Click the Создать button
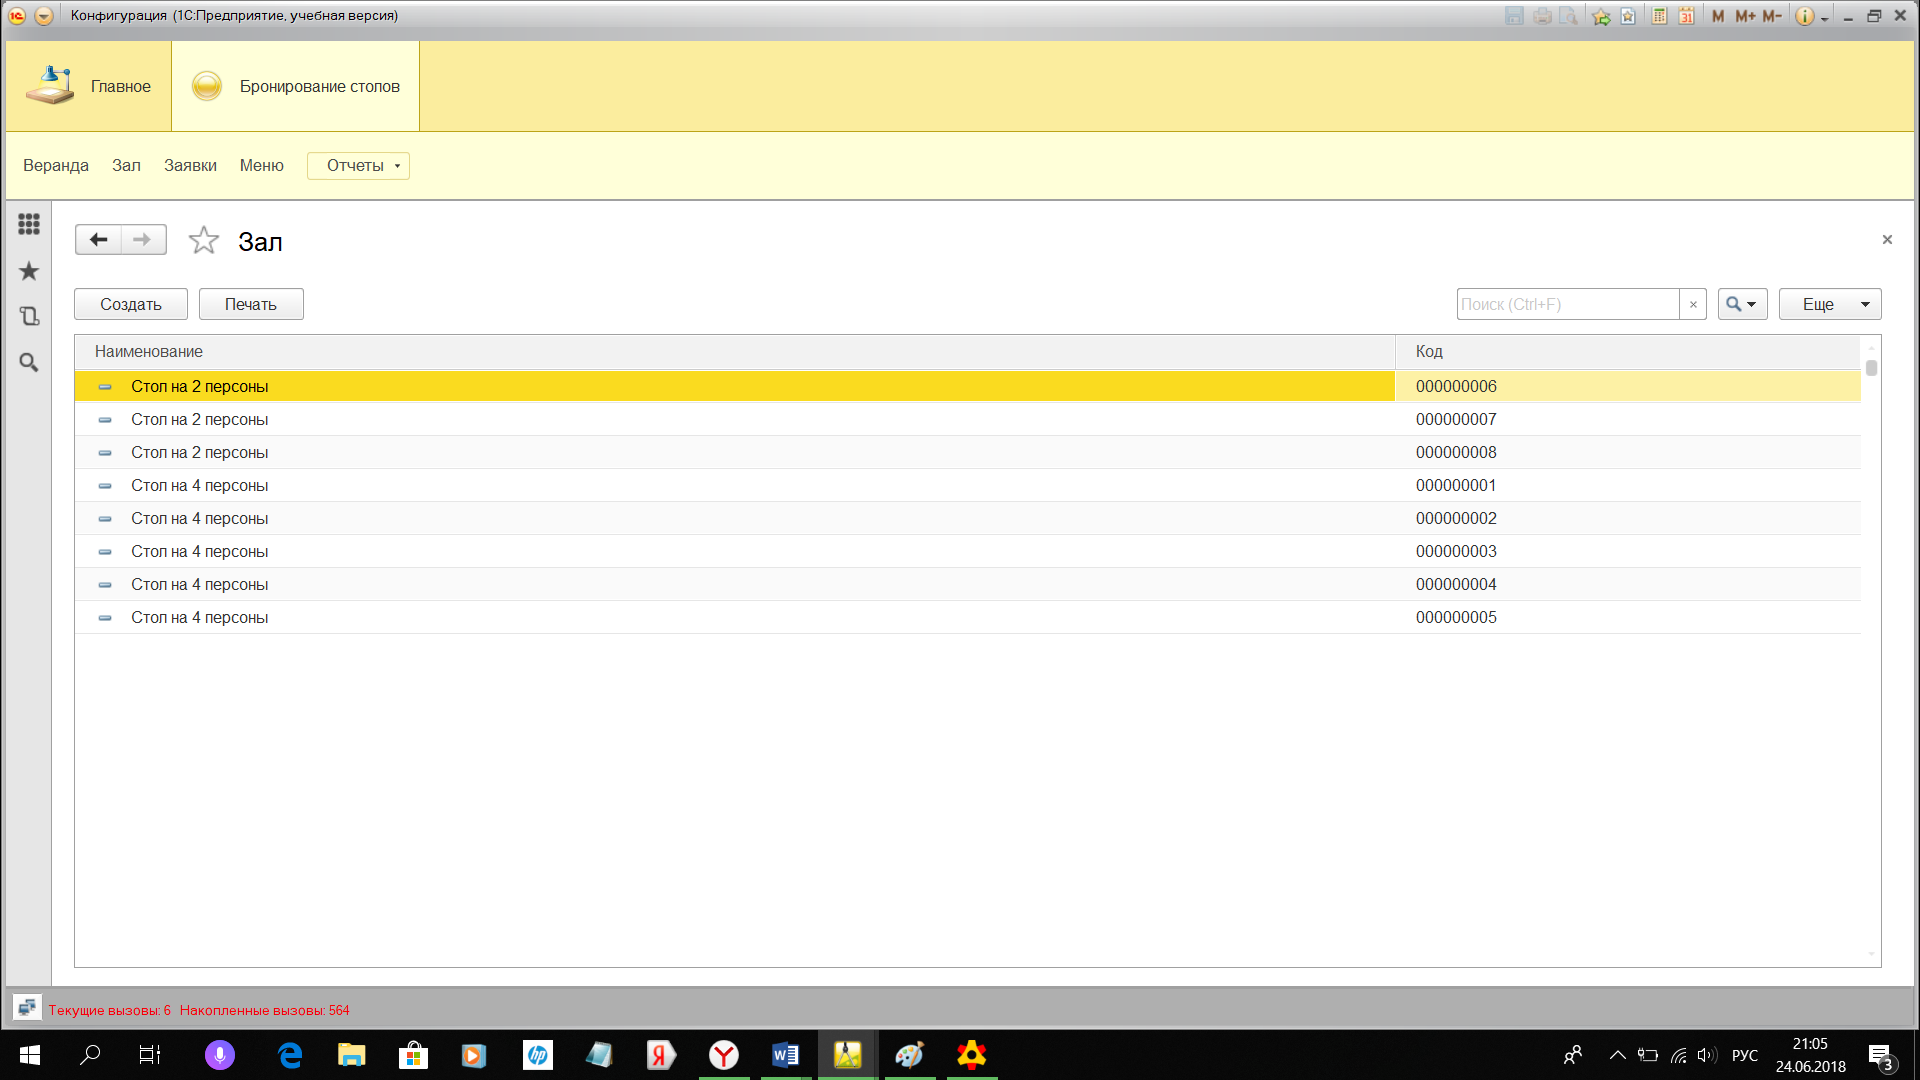Viewport: 1920px width, 1080px height. coord(131,304)
